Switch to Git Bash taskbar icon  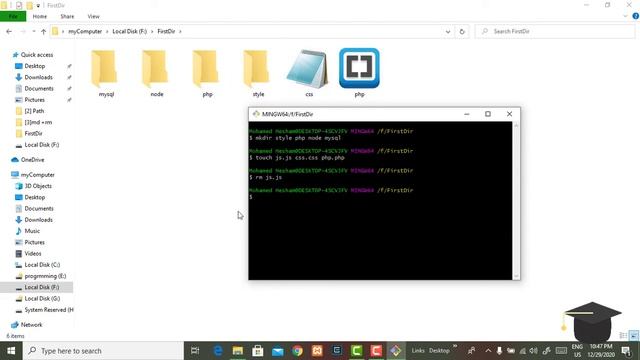pos(396,351)
